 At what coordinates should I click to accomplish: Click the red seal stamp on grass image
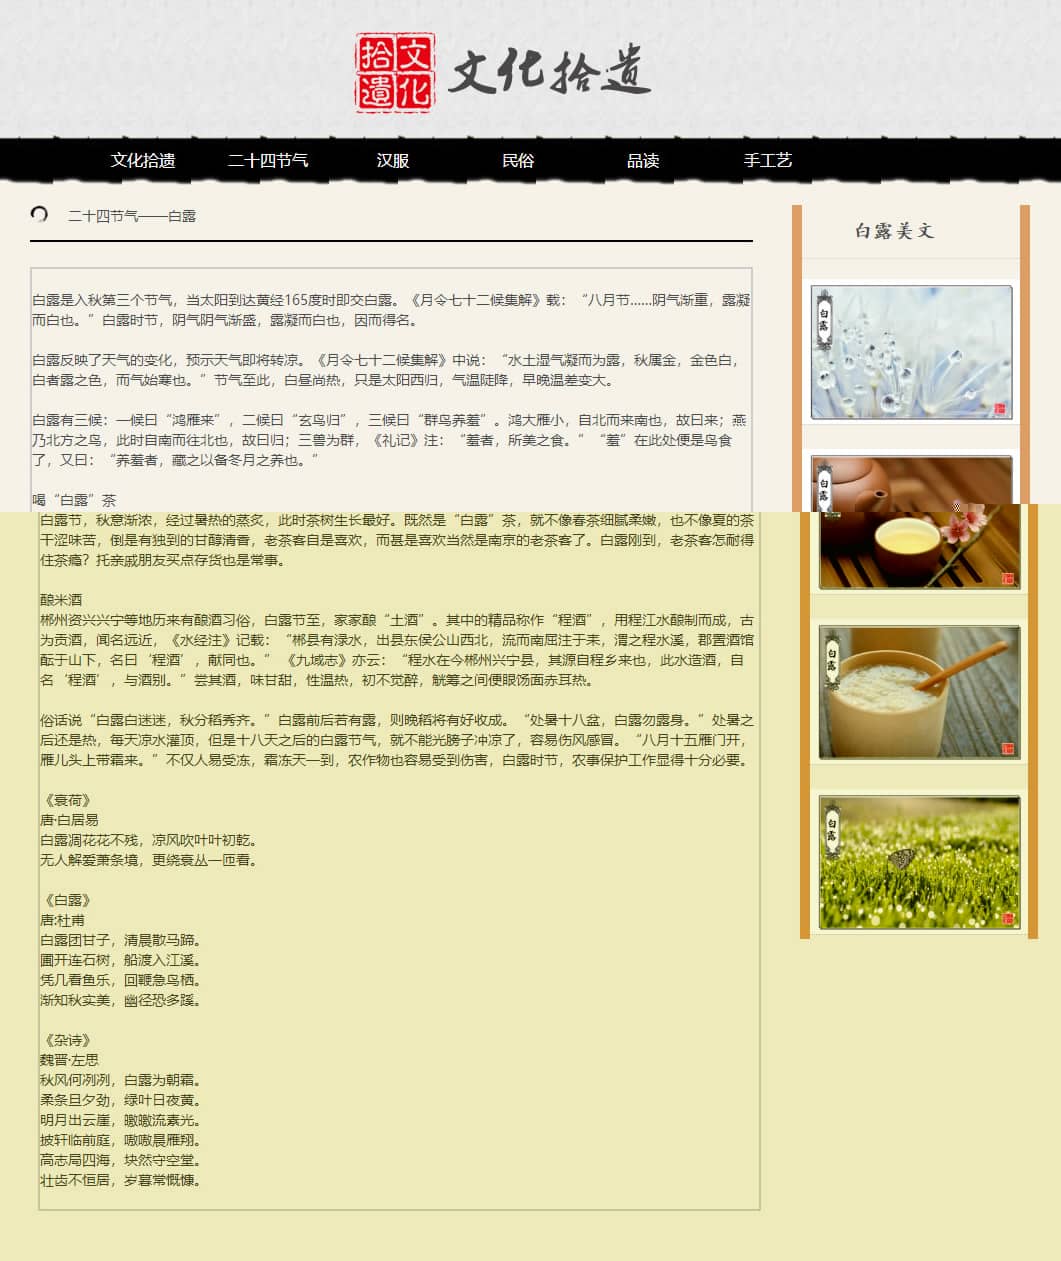[x=1007, y=918]
